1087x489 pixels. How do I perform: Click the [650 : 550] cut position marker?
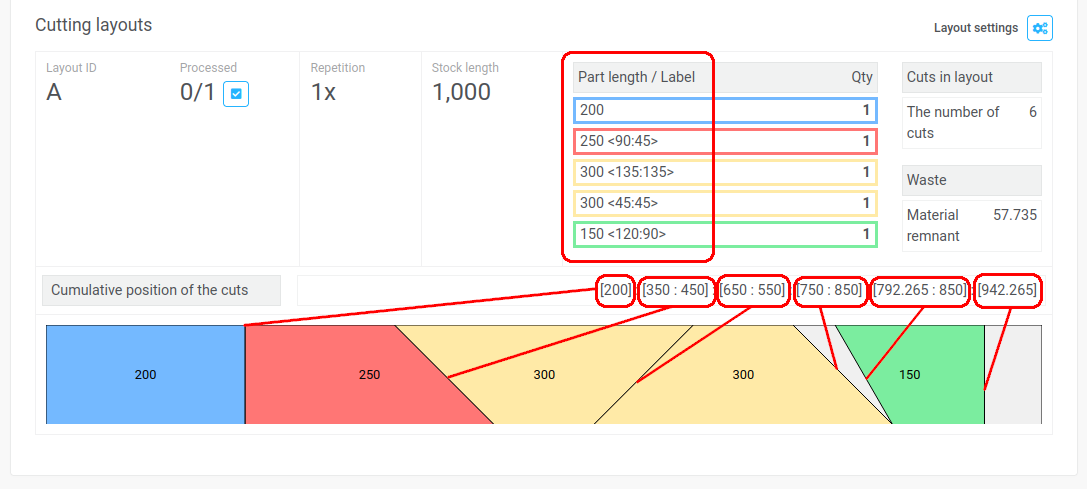tap(753, 290)
